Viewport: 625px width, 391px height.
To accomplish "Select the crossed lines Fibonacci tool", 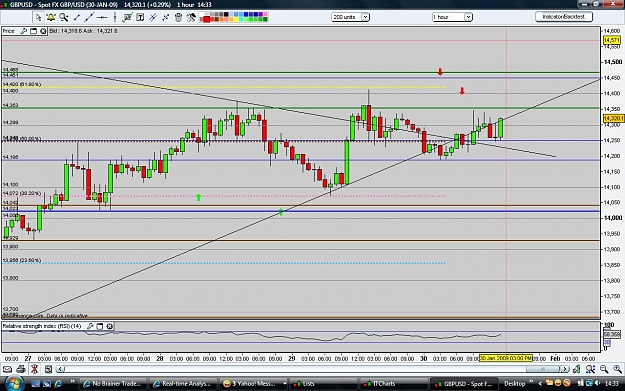I will point(153,17).
